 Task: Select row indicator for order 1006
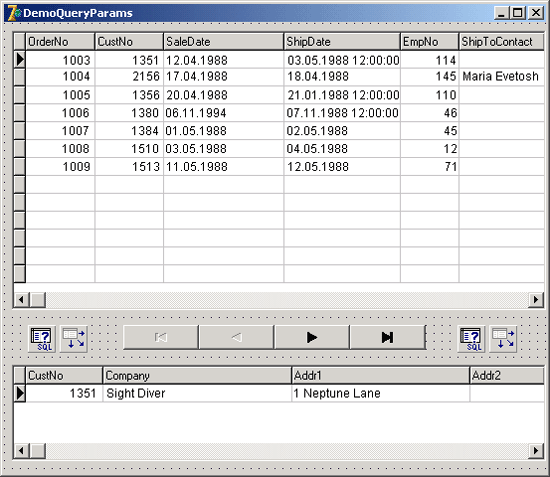pos(20,113)
